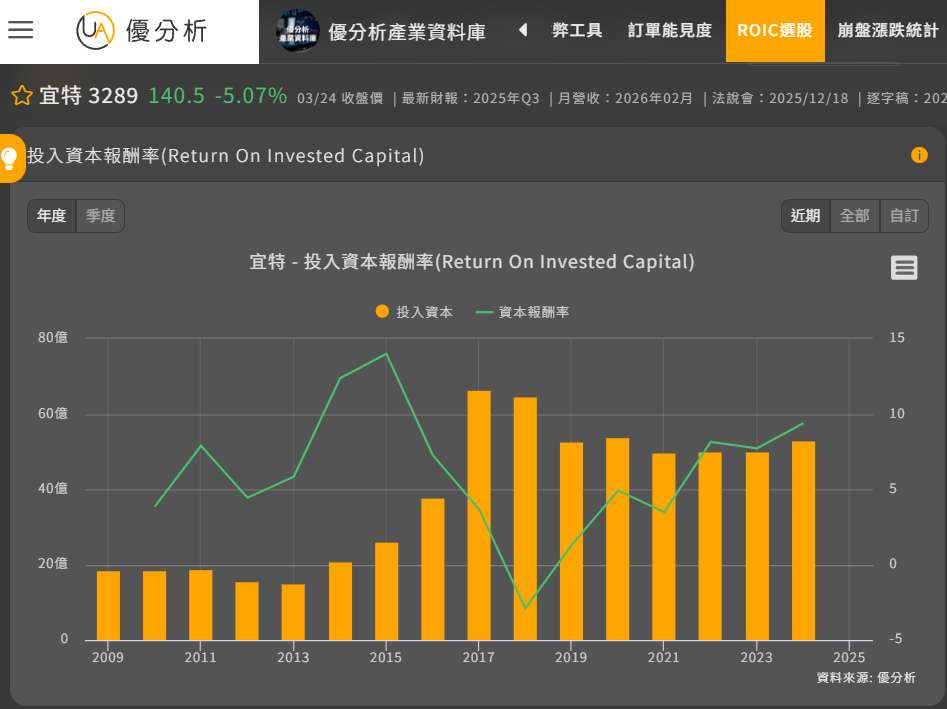The height and width of the screenshot is (709, 947).
Task: Open the ROIC選股 tab
Action: point(775,31)
